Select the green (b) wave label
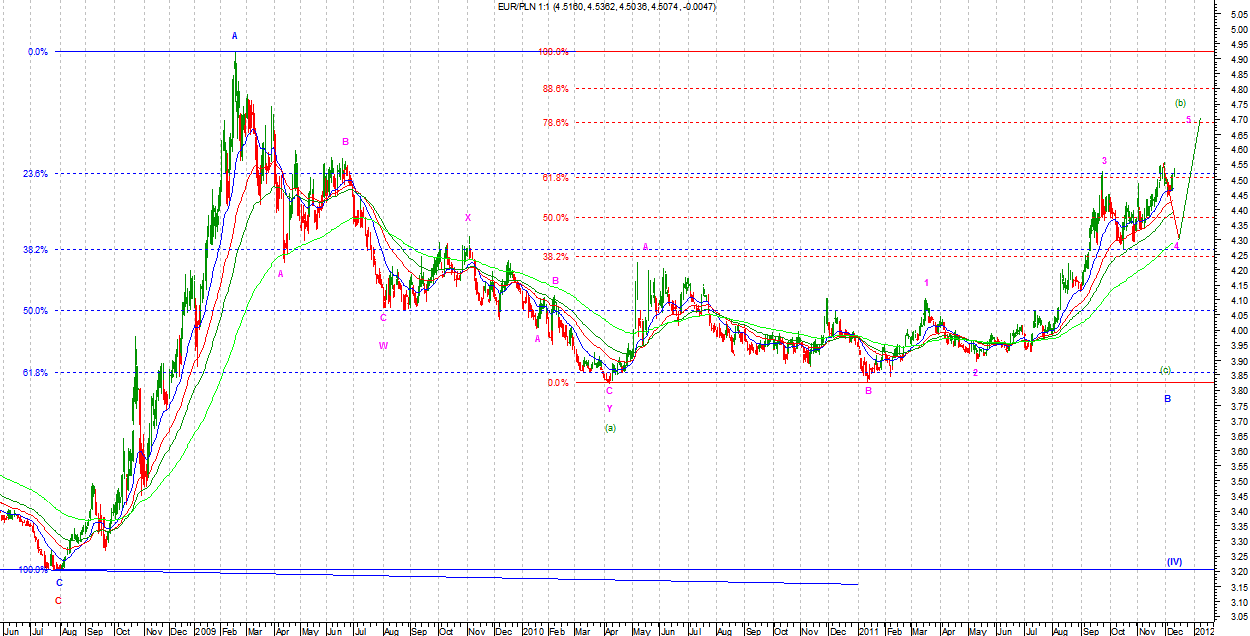The width and height of the screenshot is (1250, 636). pyautogui.click(x=1180, y=103)
